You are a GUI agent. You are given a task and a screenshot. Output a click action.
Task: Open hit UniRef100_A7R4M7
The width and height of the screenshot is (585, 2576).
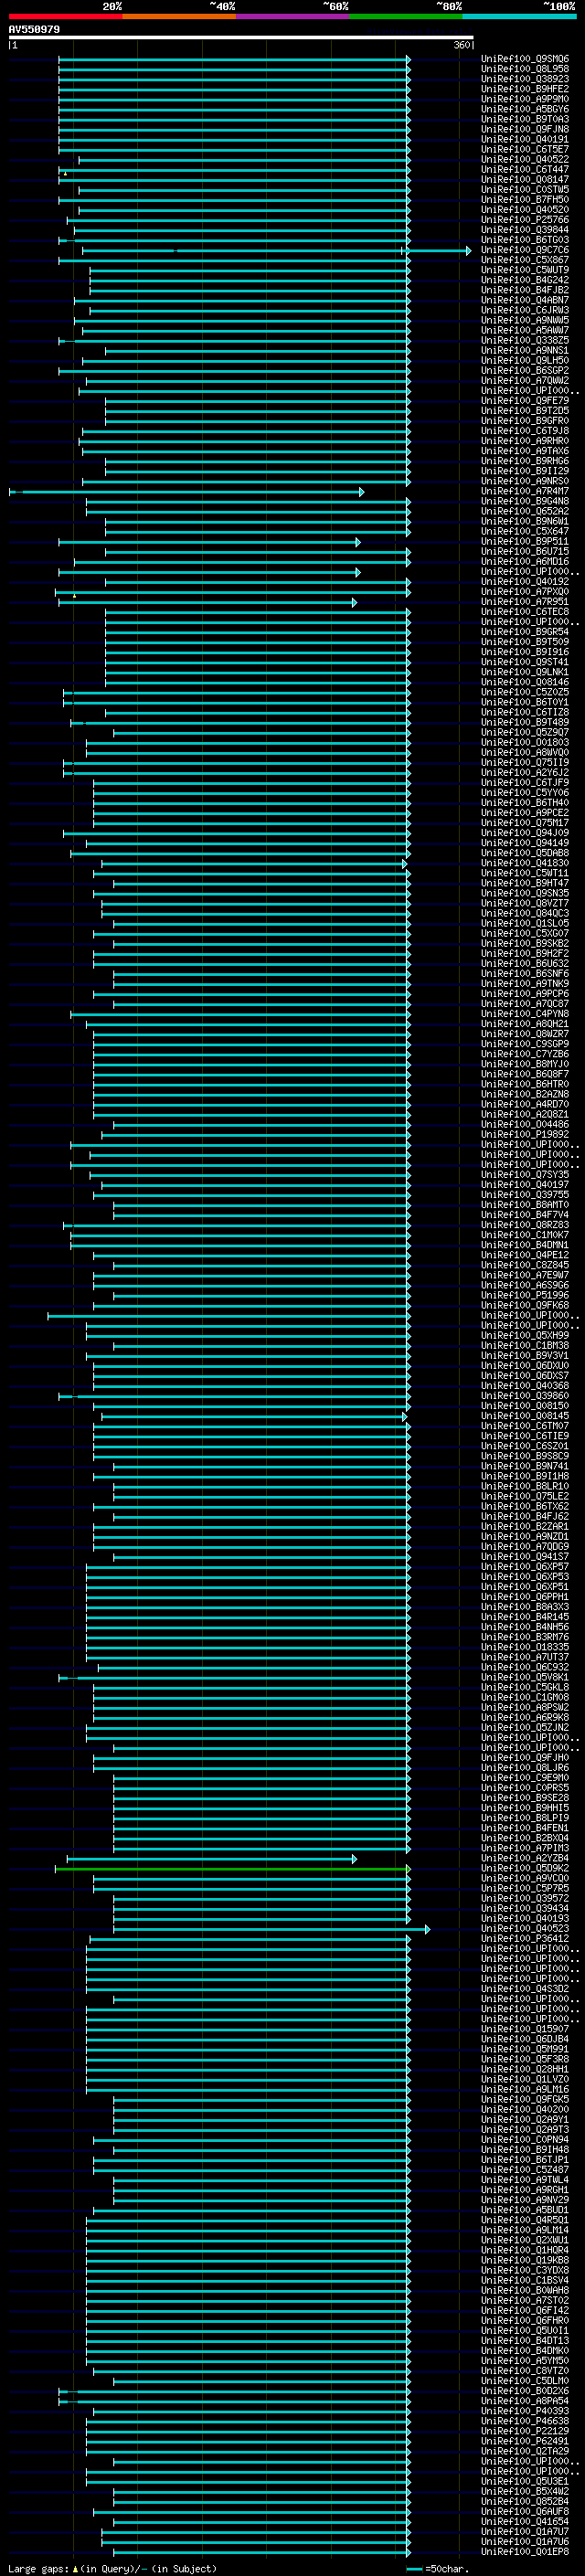[x=525, y=491]
